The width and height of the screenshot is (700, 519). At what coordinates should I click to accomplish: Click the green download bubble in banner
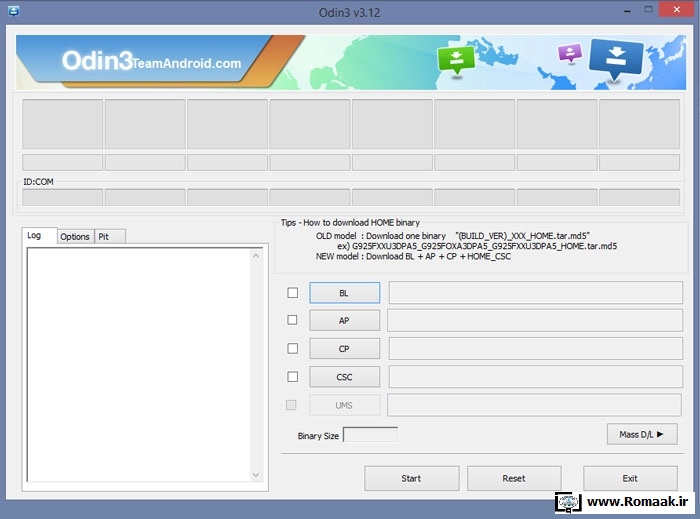point(456,60)
